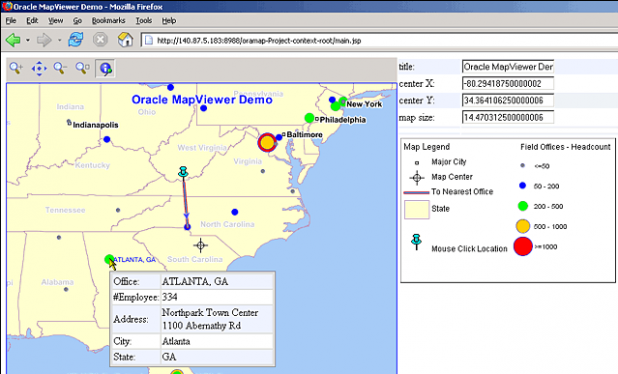Viewport: 618px width, 374px height.
Task: Open the File menu
Action: (x=11, y=20)
